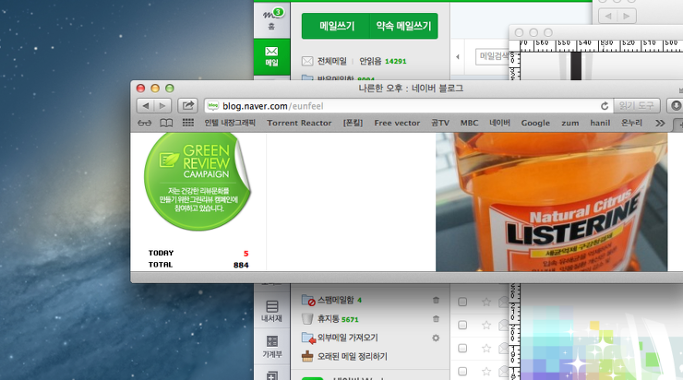Viewport: 683px width, 380px height.
Task: Go forward in the Safari blog window
Action: click(x=162, y=105)
